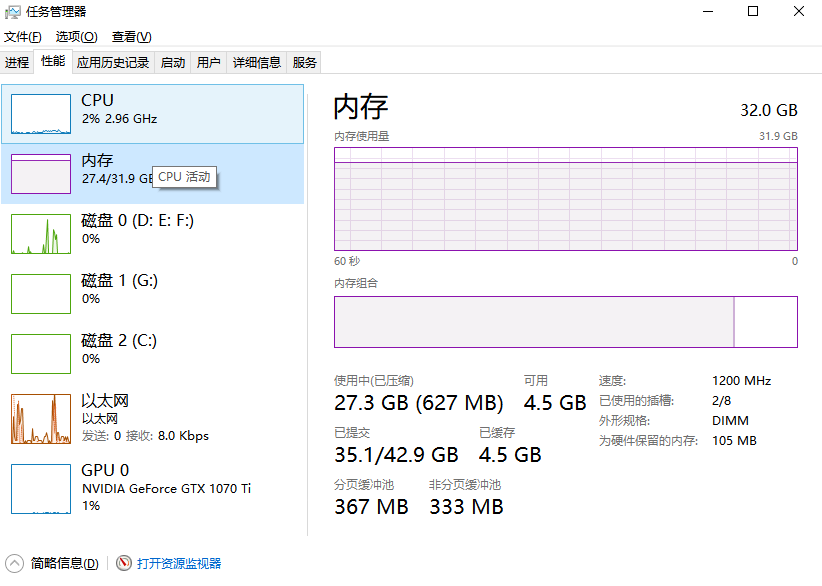822x586 pixels.
Task: Open the 以太网 Ethernet performance view
Action: (x=41, y=419)
